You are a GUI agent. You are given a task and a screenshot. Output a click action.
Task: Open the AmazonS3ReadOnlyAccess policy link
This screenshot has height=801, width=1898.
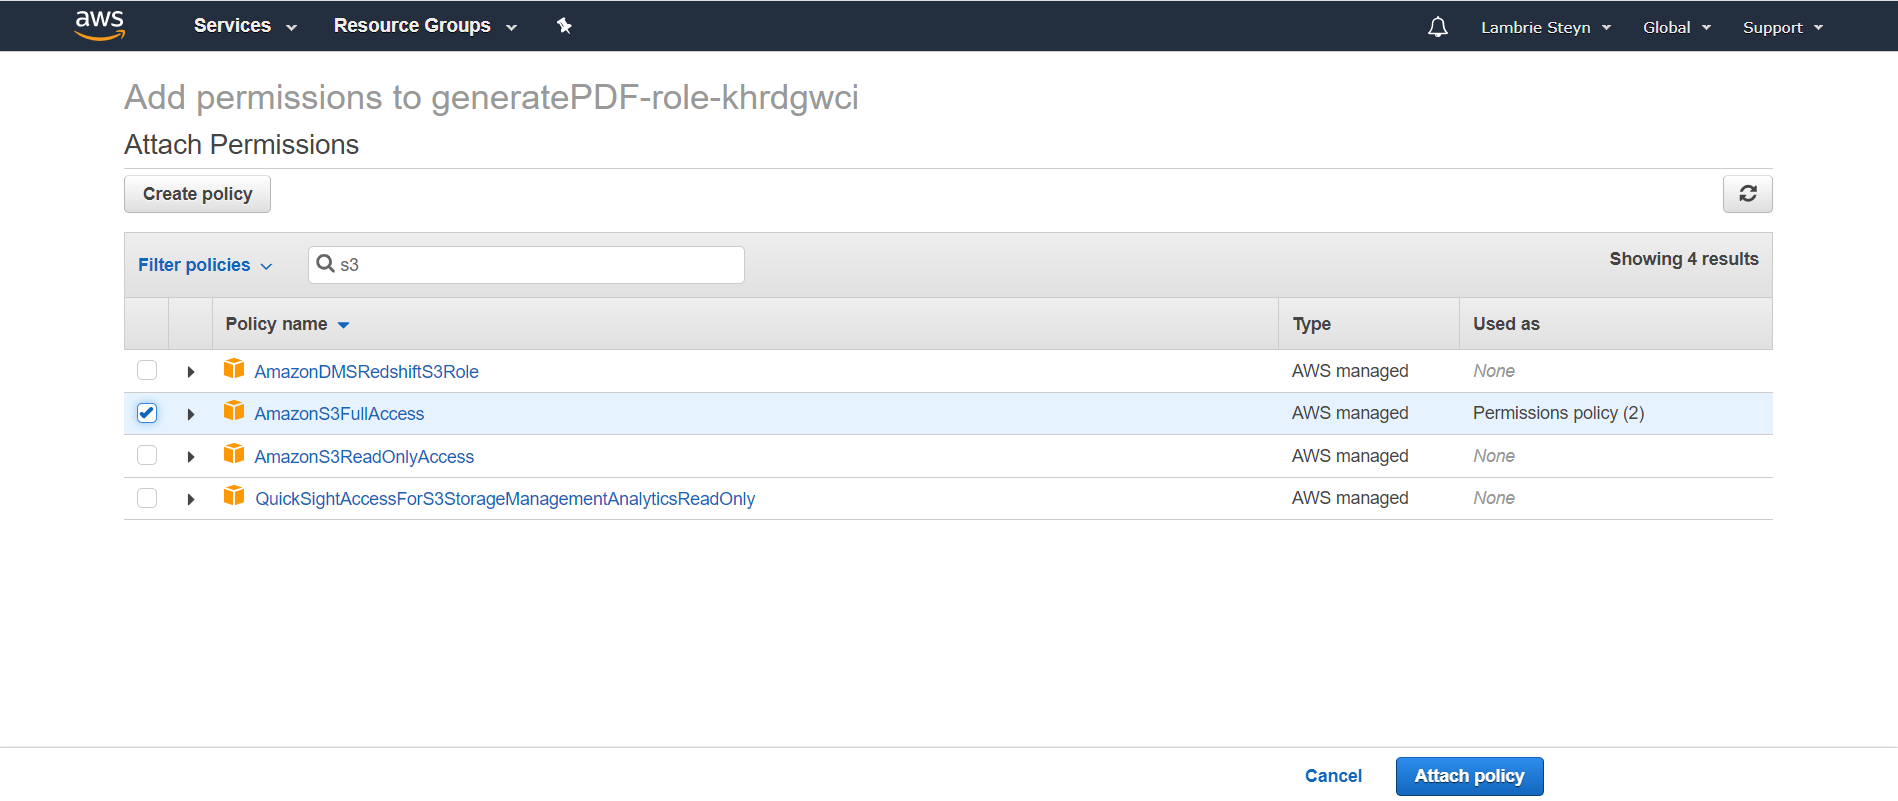(x=364, y=457)
